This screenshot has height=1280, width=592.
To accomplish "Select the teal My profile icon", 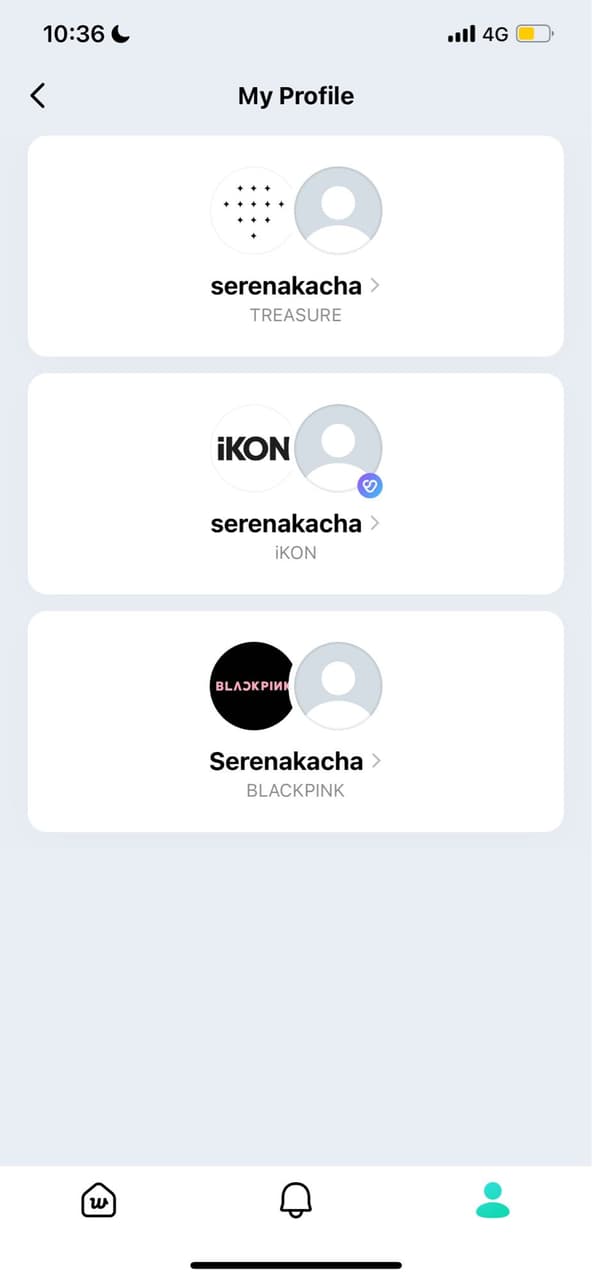I will [x=491, y=1199].
